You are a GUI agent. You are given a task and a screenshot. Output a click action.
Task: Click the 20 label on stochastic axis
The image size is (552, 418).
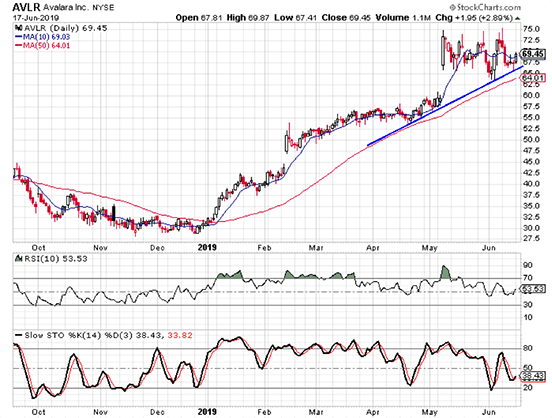point(528,388)
